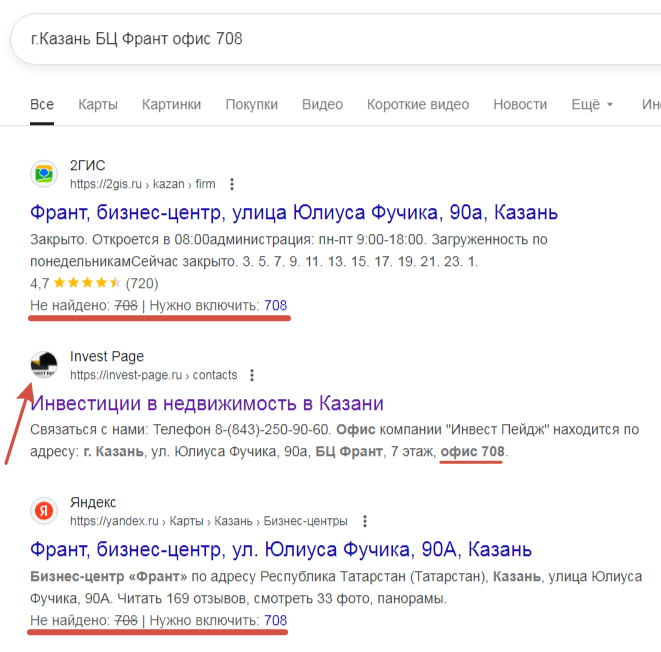Open the Покупки tab
Viewport: 661px width, 652px height.
coord(251,104)
